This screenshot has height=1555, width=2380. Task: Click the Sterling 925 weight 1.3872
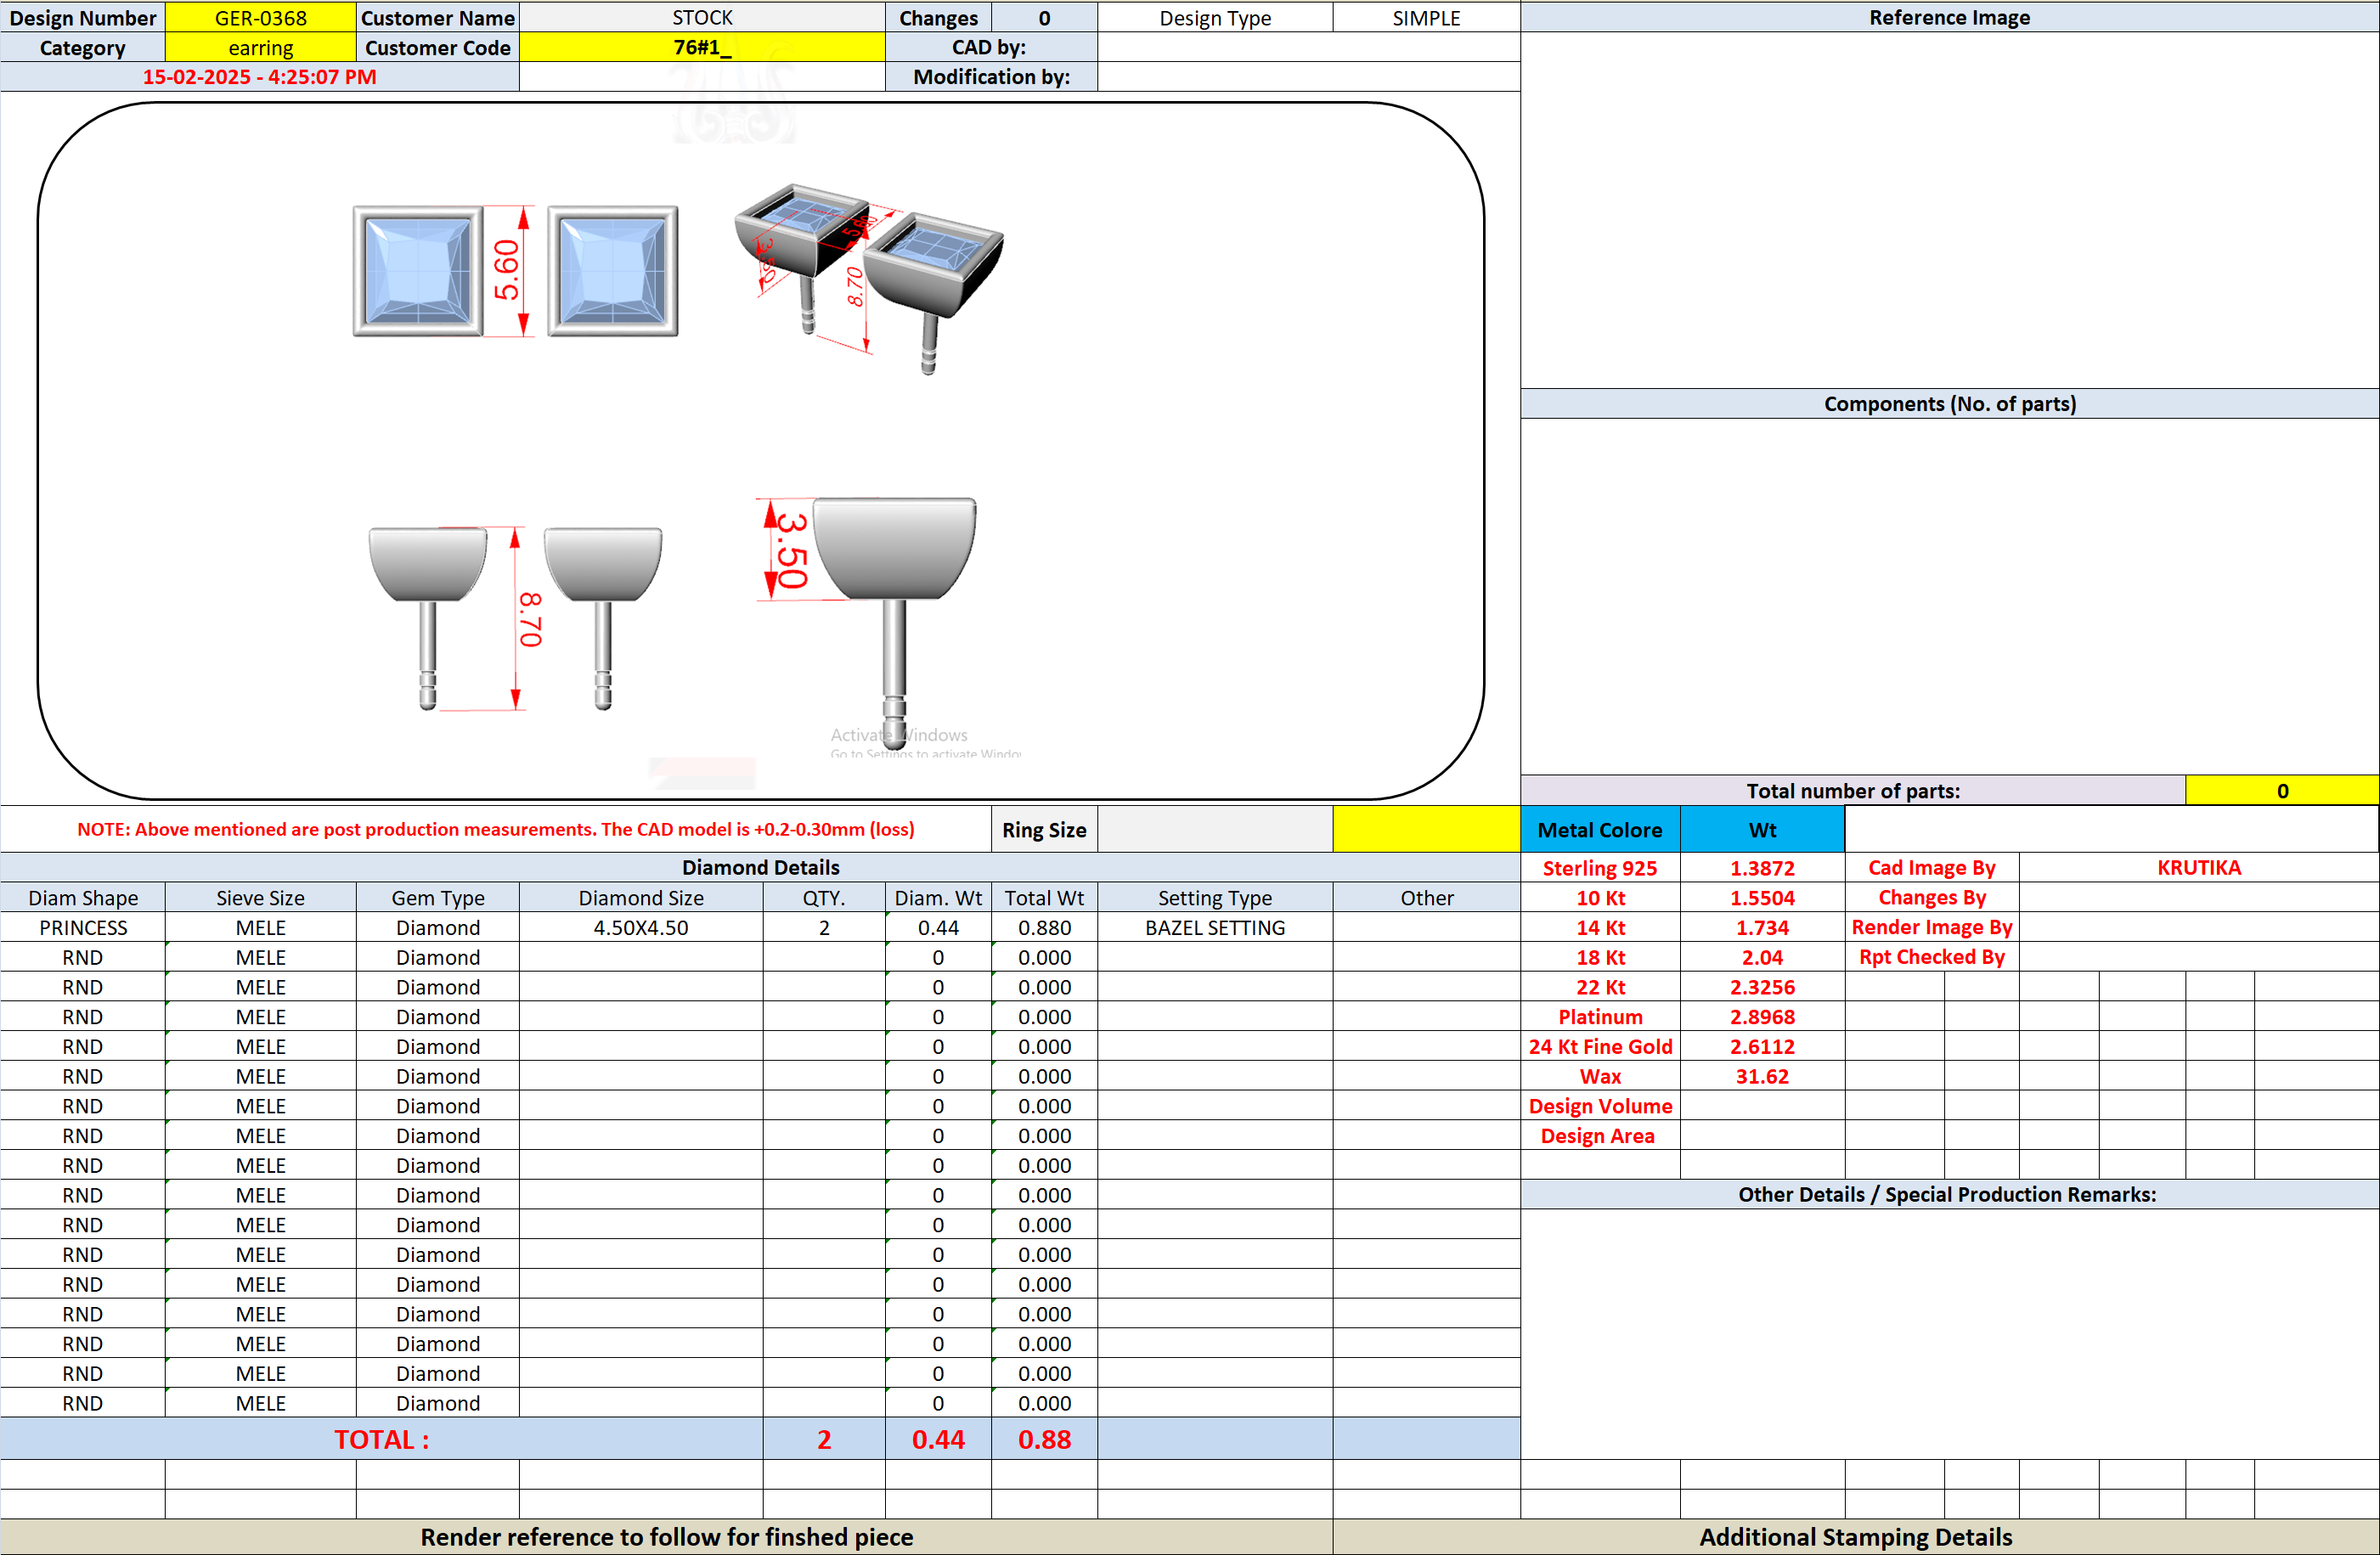1762,867
